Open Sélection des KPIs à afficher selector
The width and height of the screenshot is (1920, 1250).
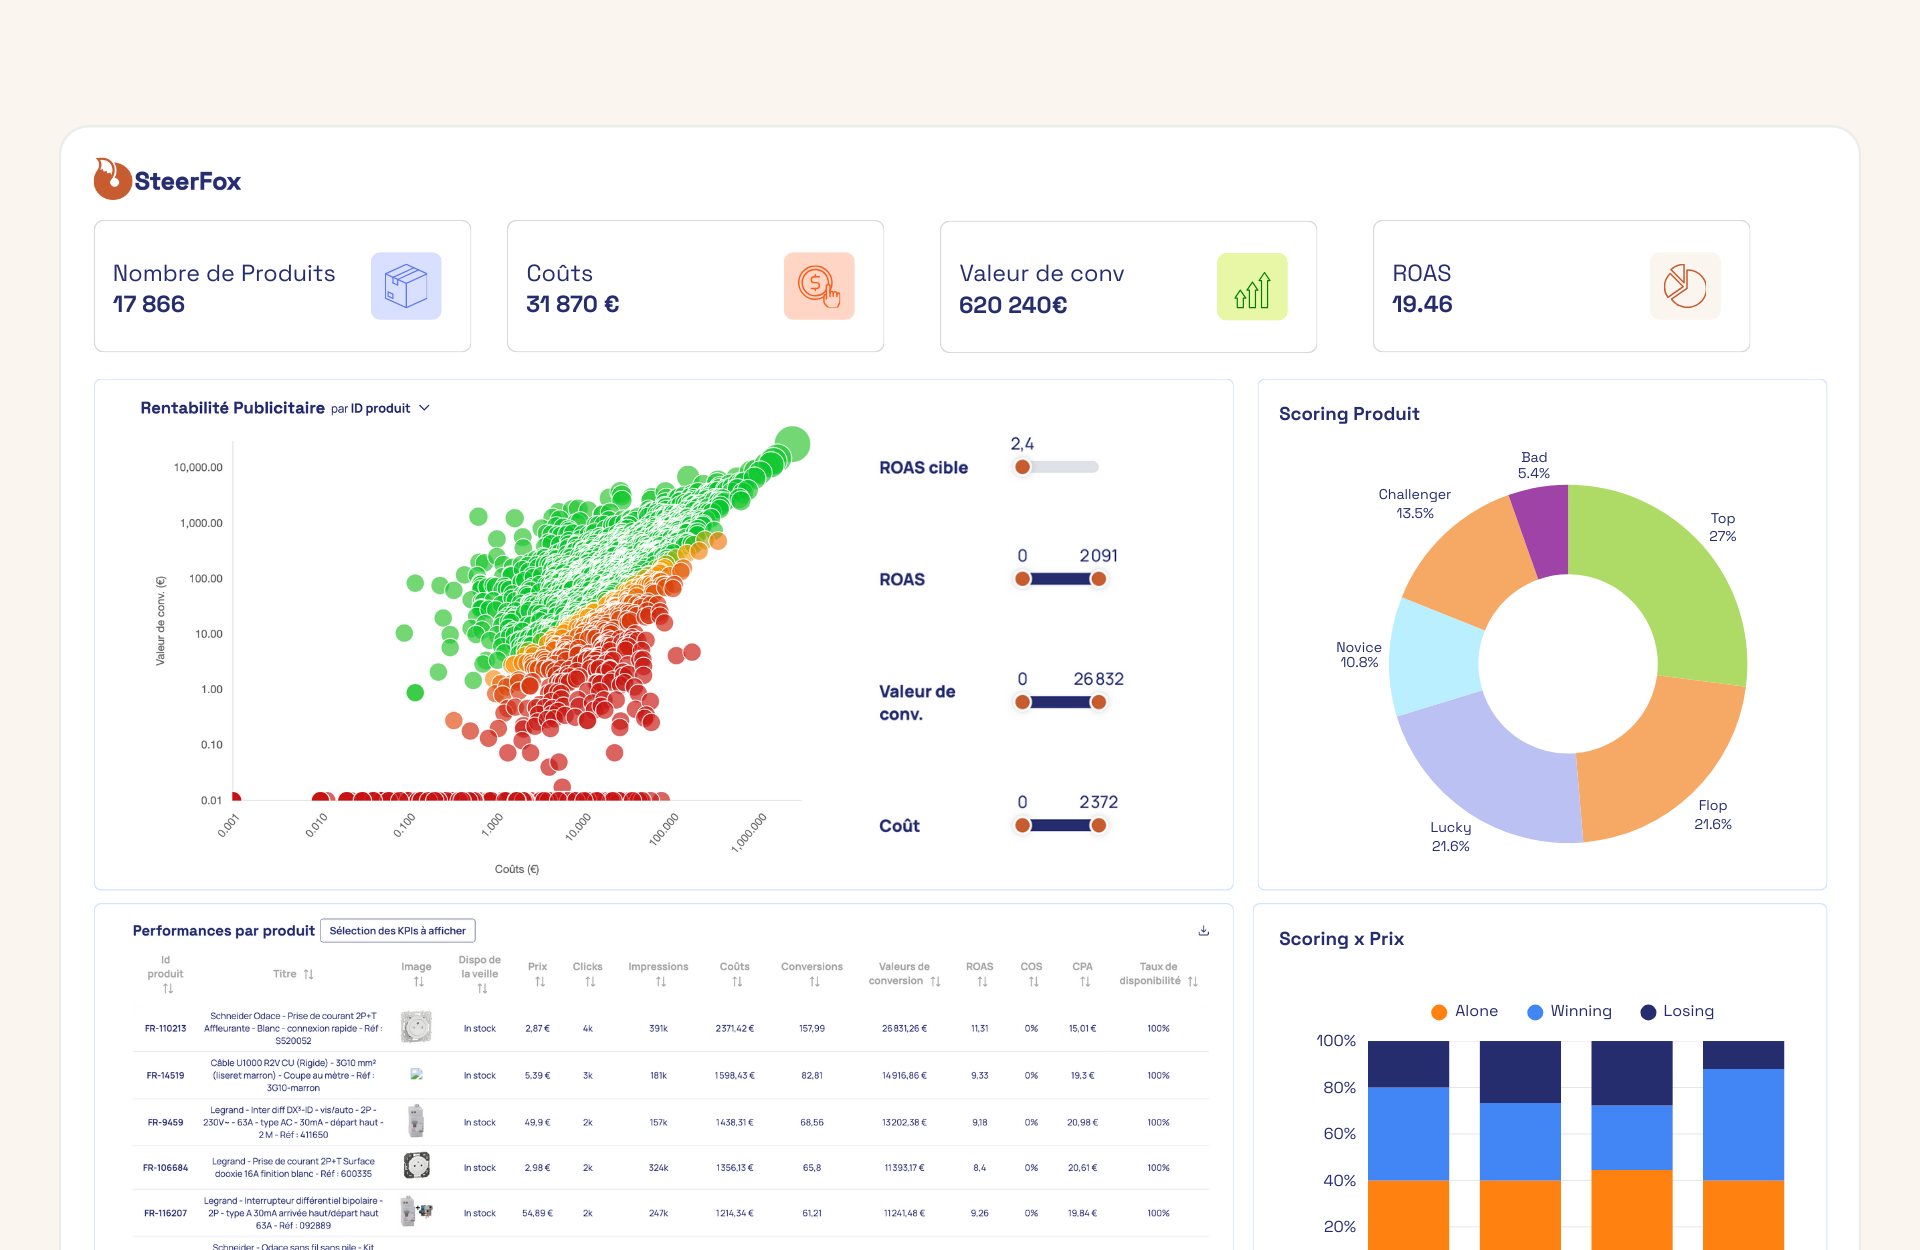[x=397, y=931]
